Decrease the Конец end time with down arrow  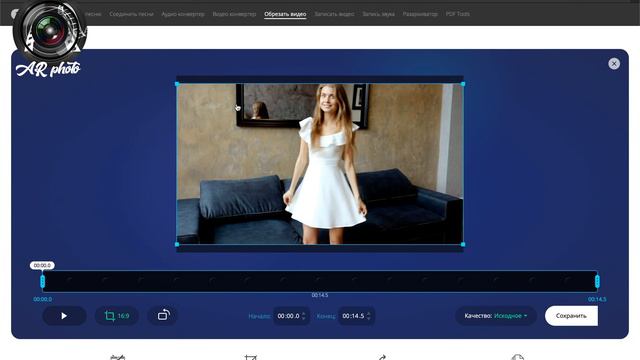coord(369,318)
